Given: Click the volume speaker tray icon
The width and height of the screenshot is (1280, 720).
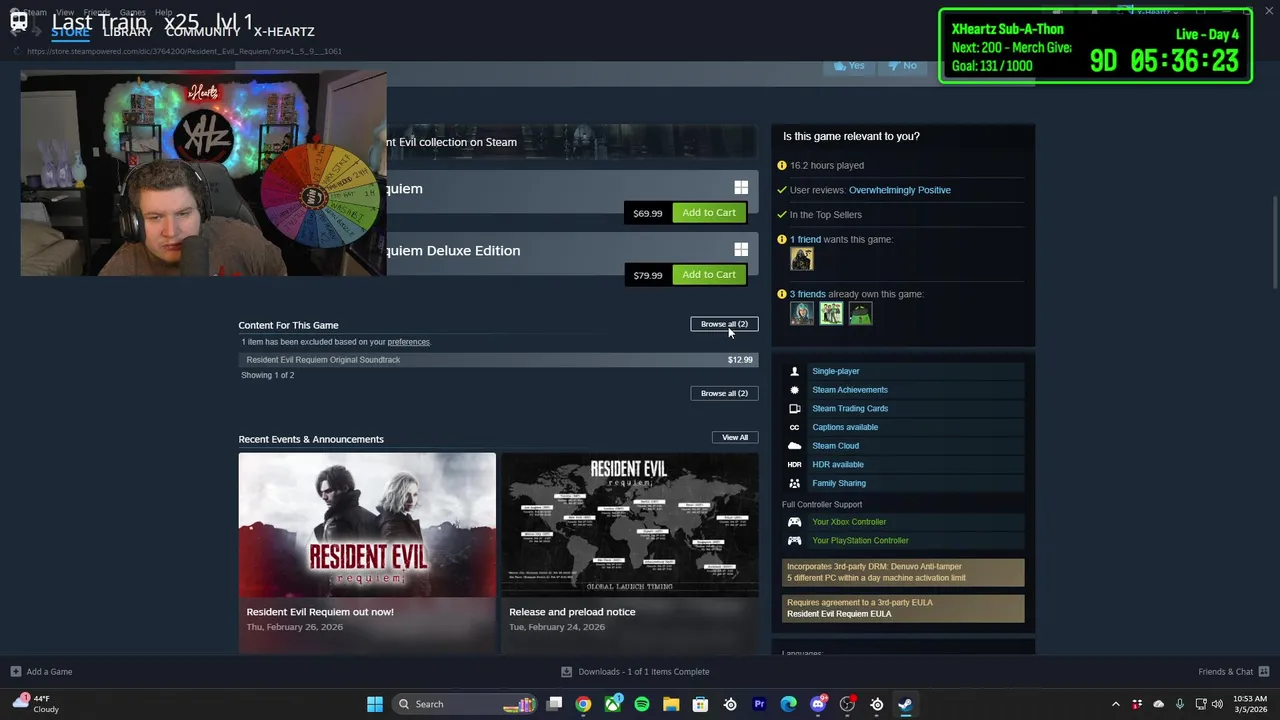Looking at the screenshot, I should (1217, 704).
